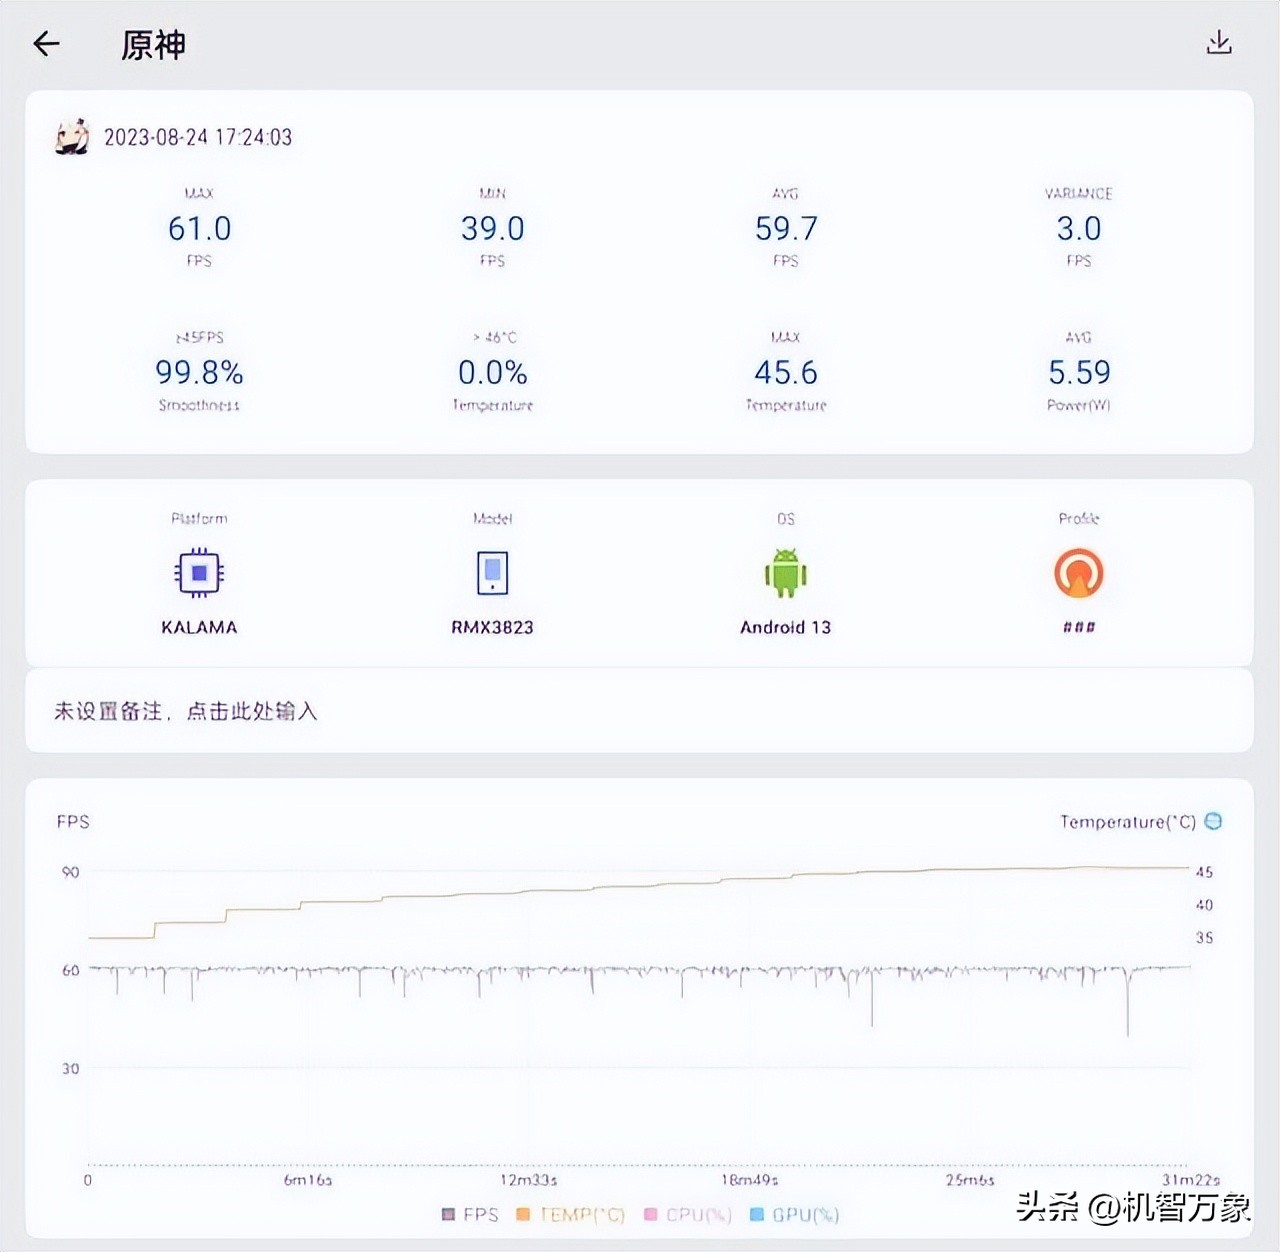Viewport: 1280px width, 1252px height.
Task: Click the temperature unit icon near Temperature(°C)
Action: pyautogui.click(x=1213, y=821)
